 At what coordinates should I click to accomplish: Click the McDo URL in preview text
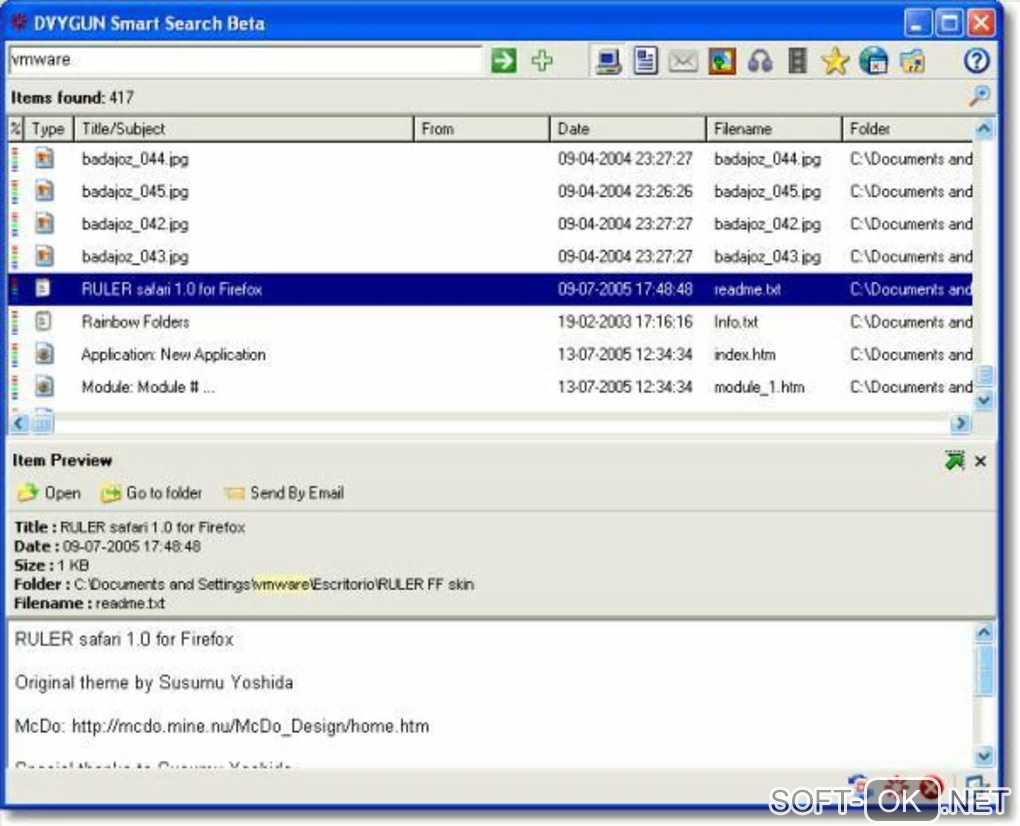click(250, 726)
